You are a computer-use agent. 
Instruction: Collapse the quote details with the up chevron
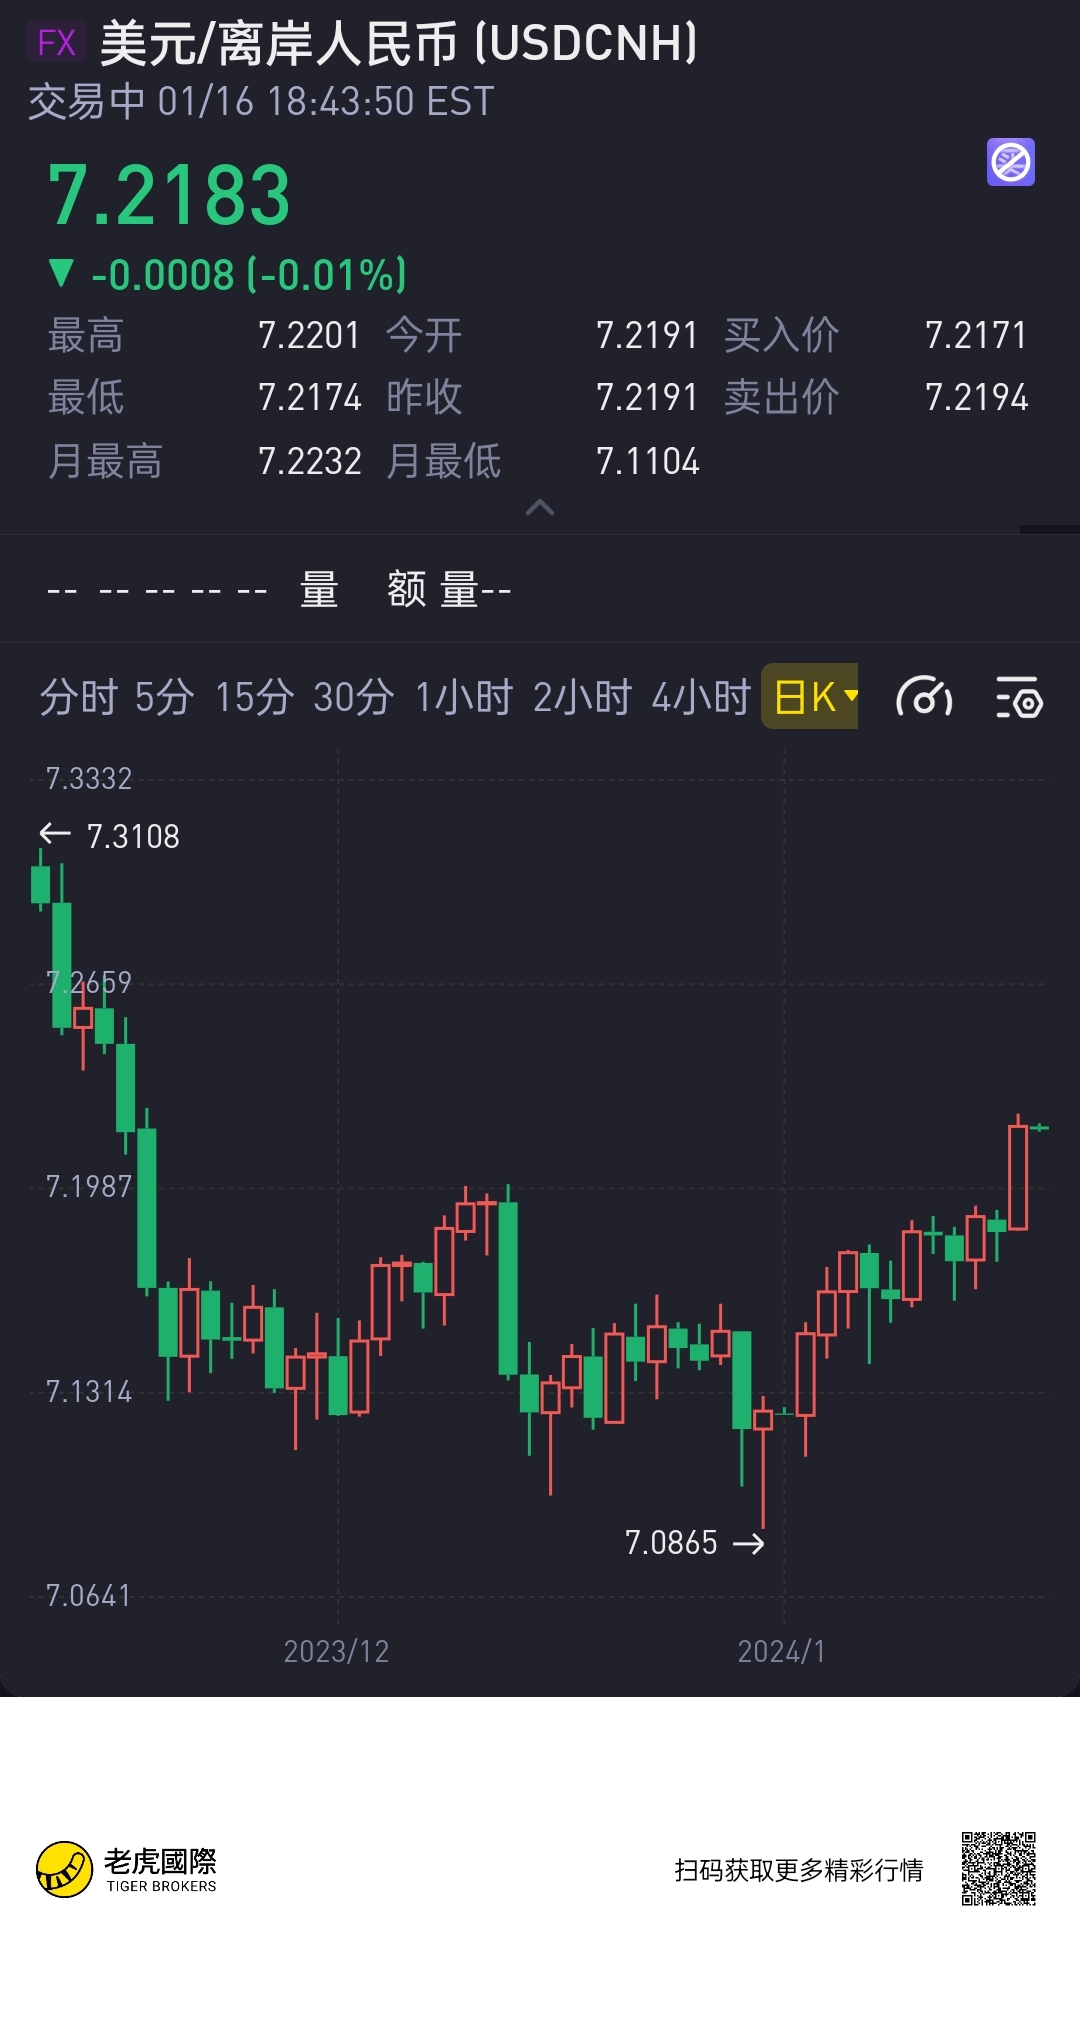tap(540, 507)
